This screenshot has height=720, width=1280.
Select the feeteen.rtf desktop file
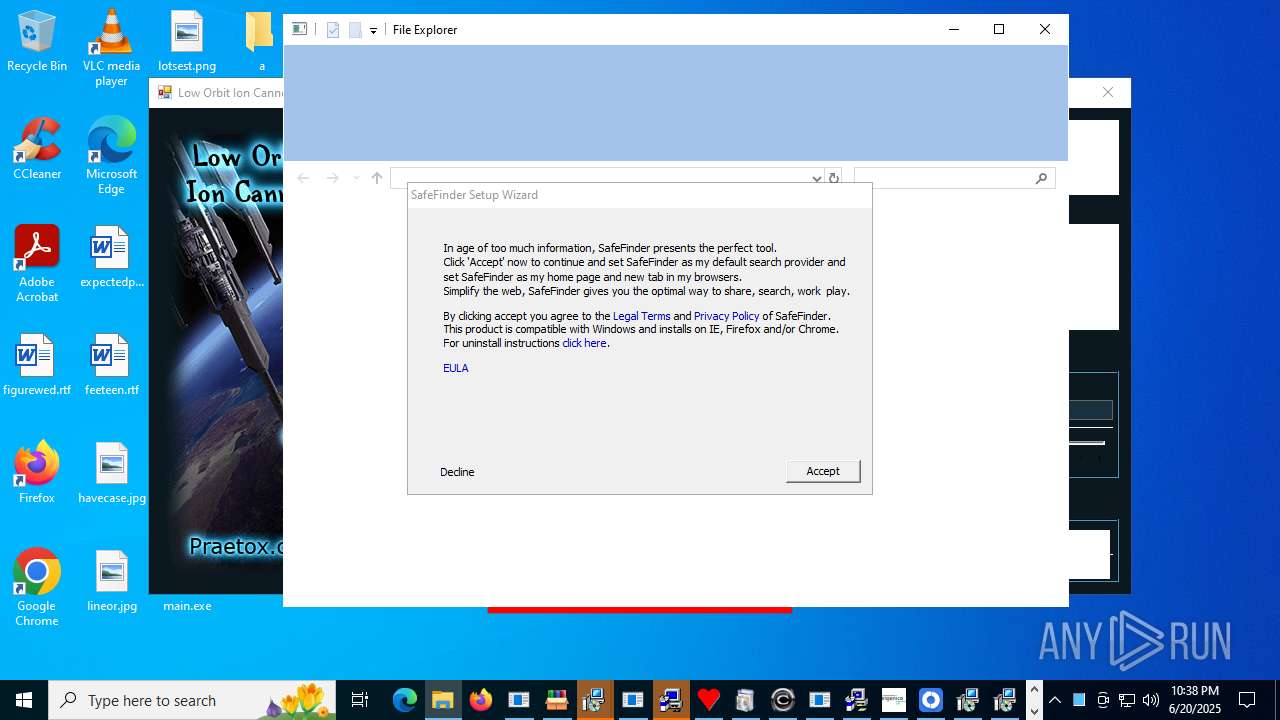111,365
